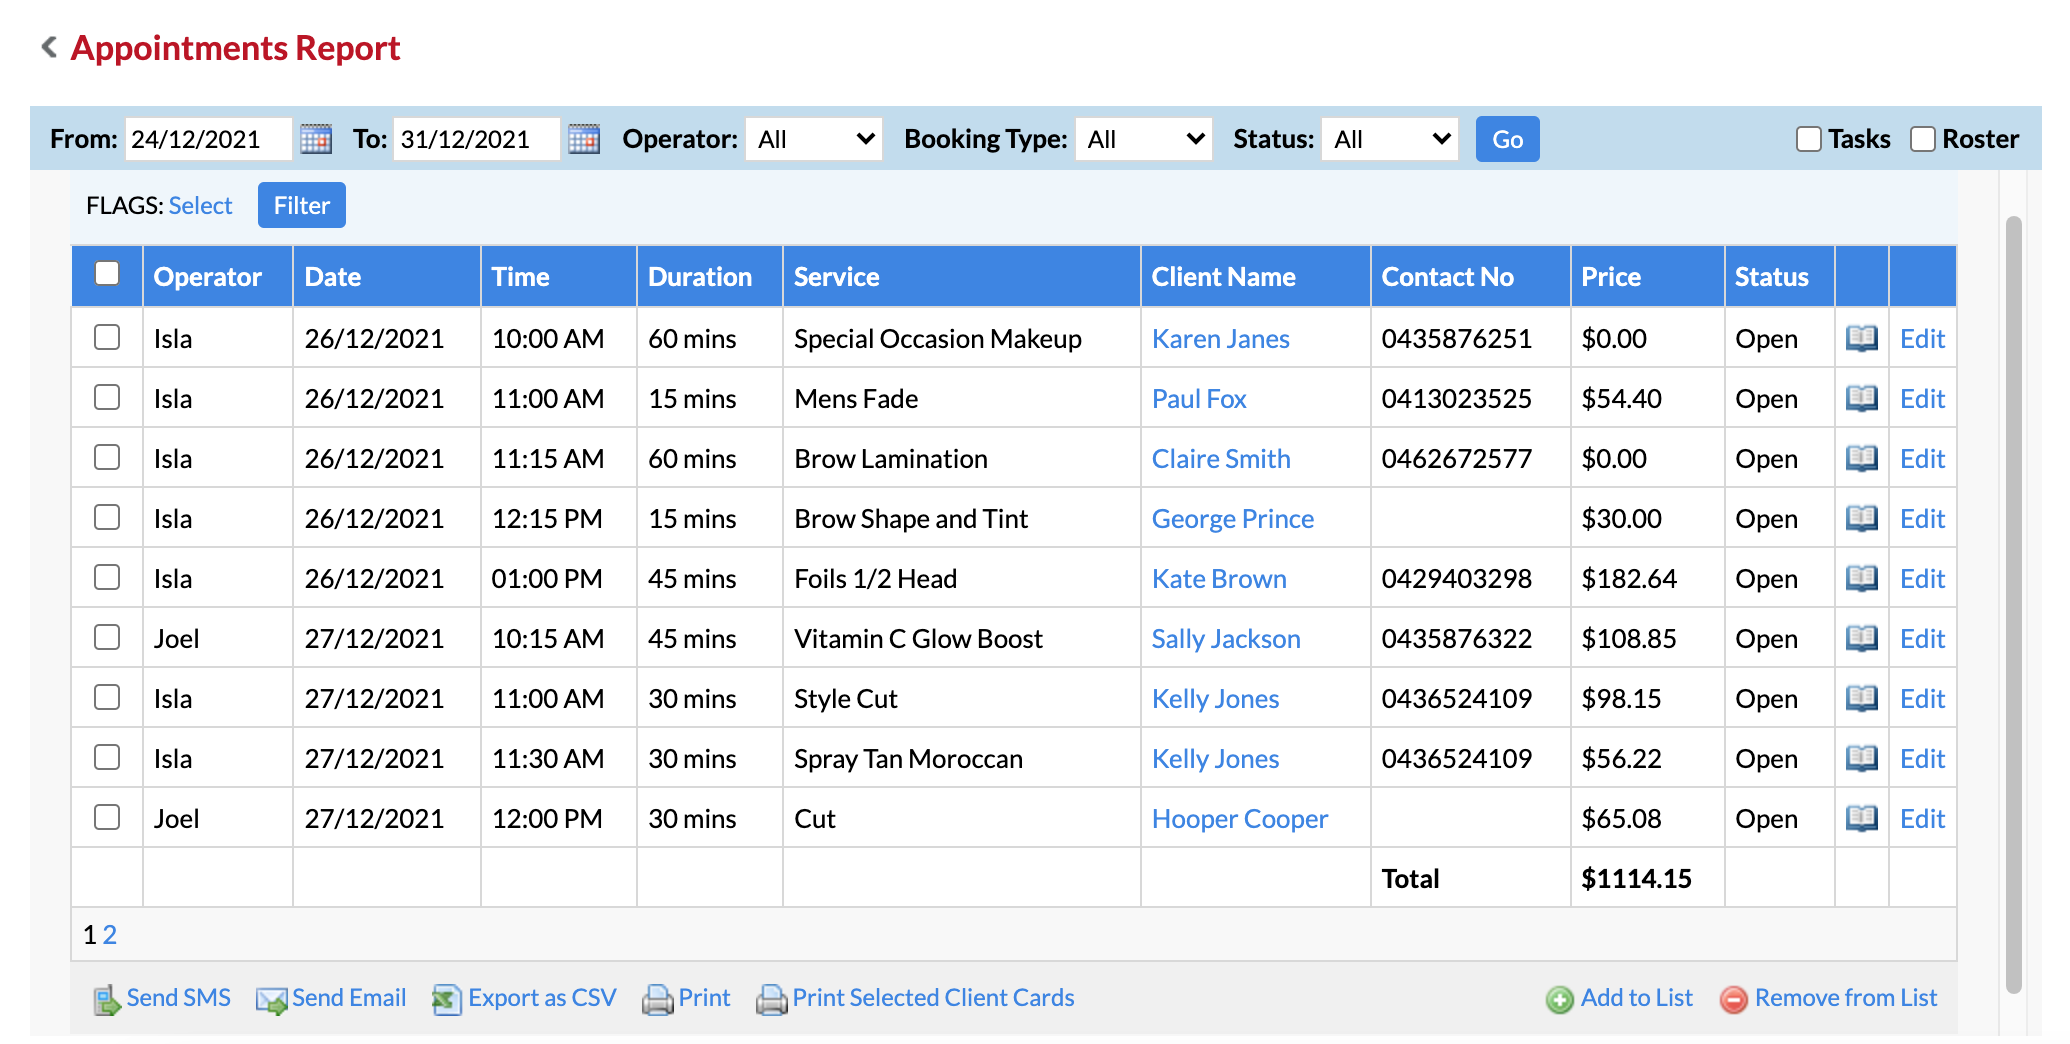Click the Export as CSV link text
Screen dimensions: 2070x1044
point(542,998)
